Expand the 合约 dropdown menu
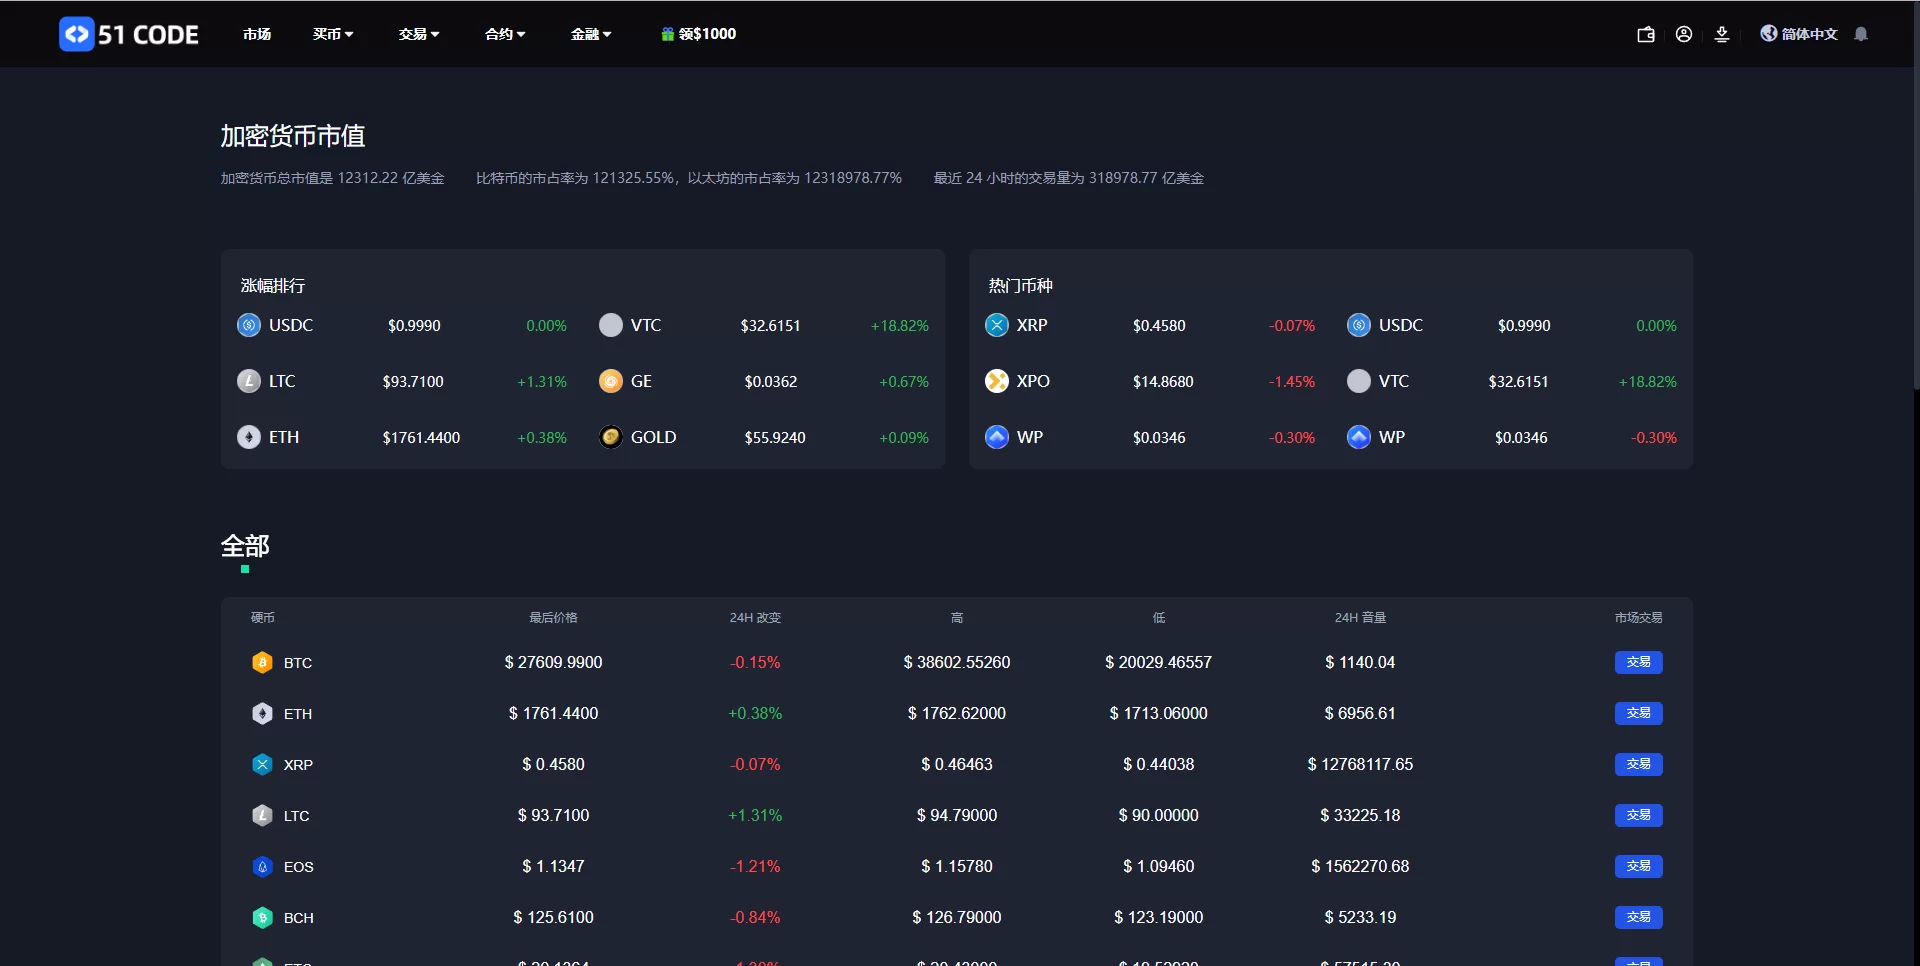Viewport: 1920px width, 966px height. coord(504,34)
